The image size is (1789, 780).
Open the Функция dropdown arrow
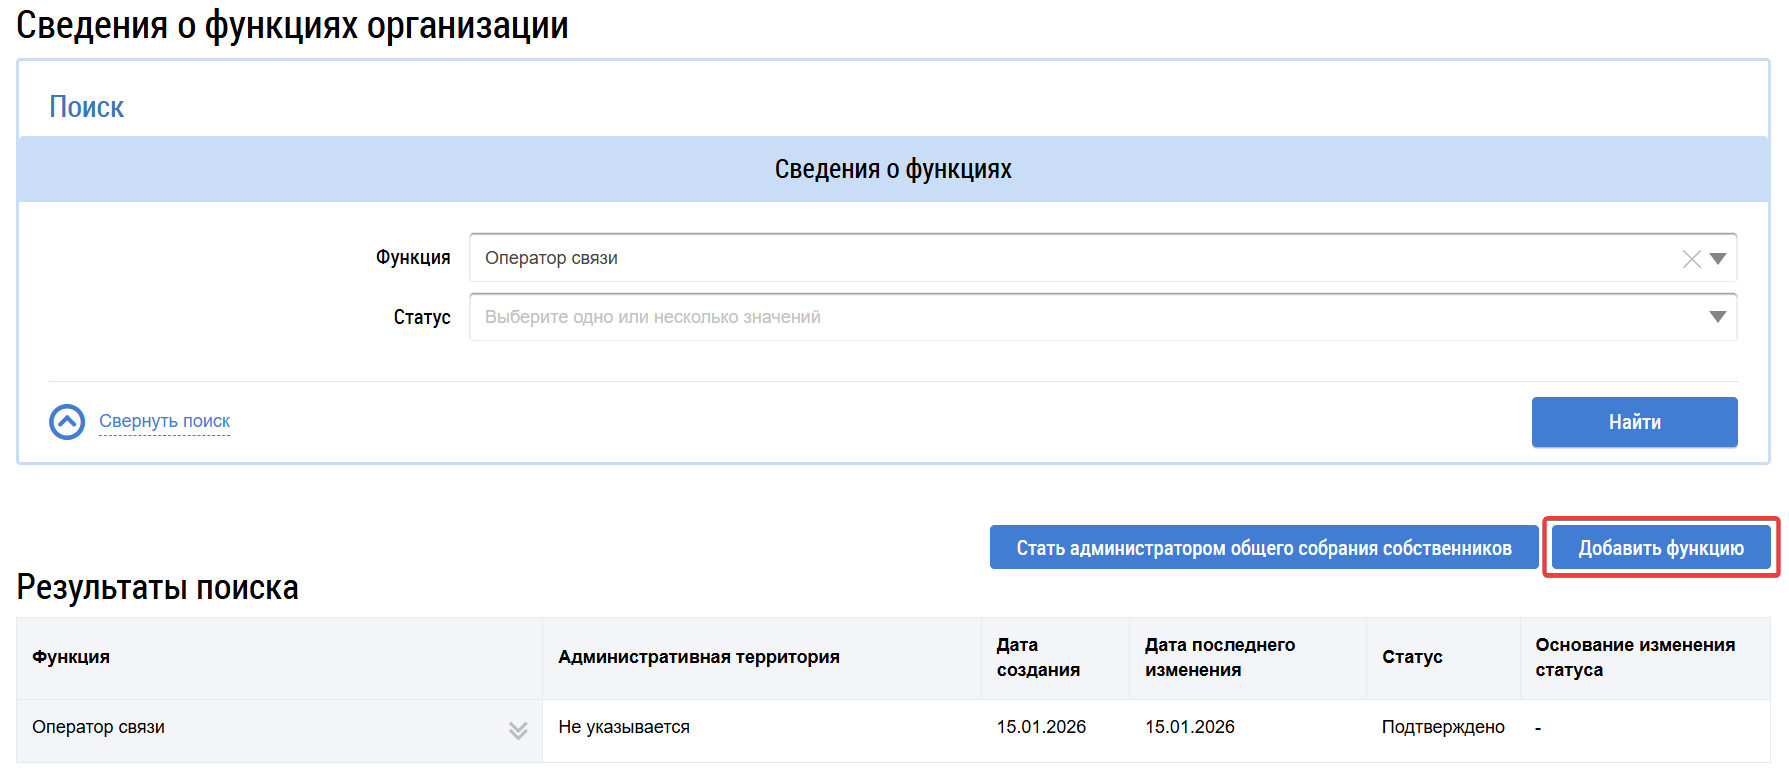tap(1718, 259)
